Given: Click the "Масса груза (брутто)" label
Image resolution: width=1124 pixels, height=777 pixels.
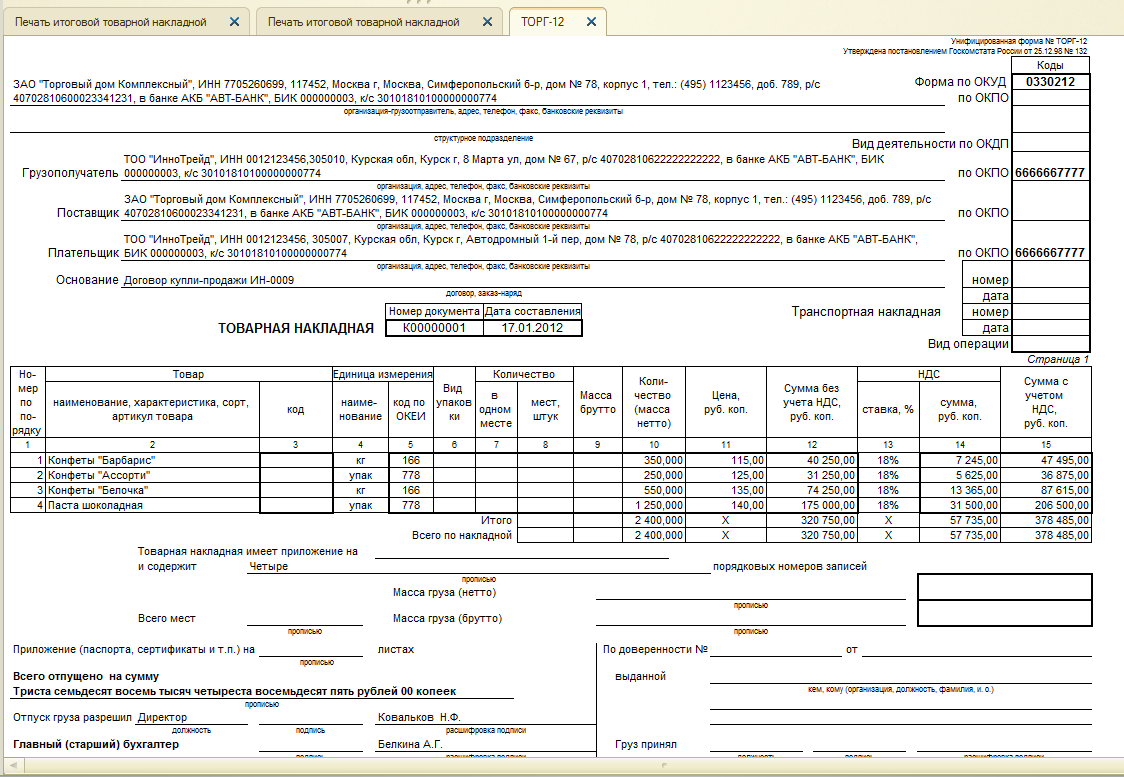Looking at the screenshot, I should click(x=447, y=619).
